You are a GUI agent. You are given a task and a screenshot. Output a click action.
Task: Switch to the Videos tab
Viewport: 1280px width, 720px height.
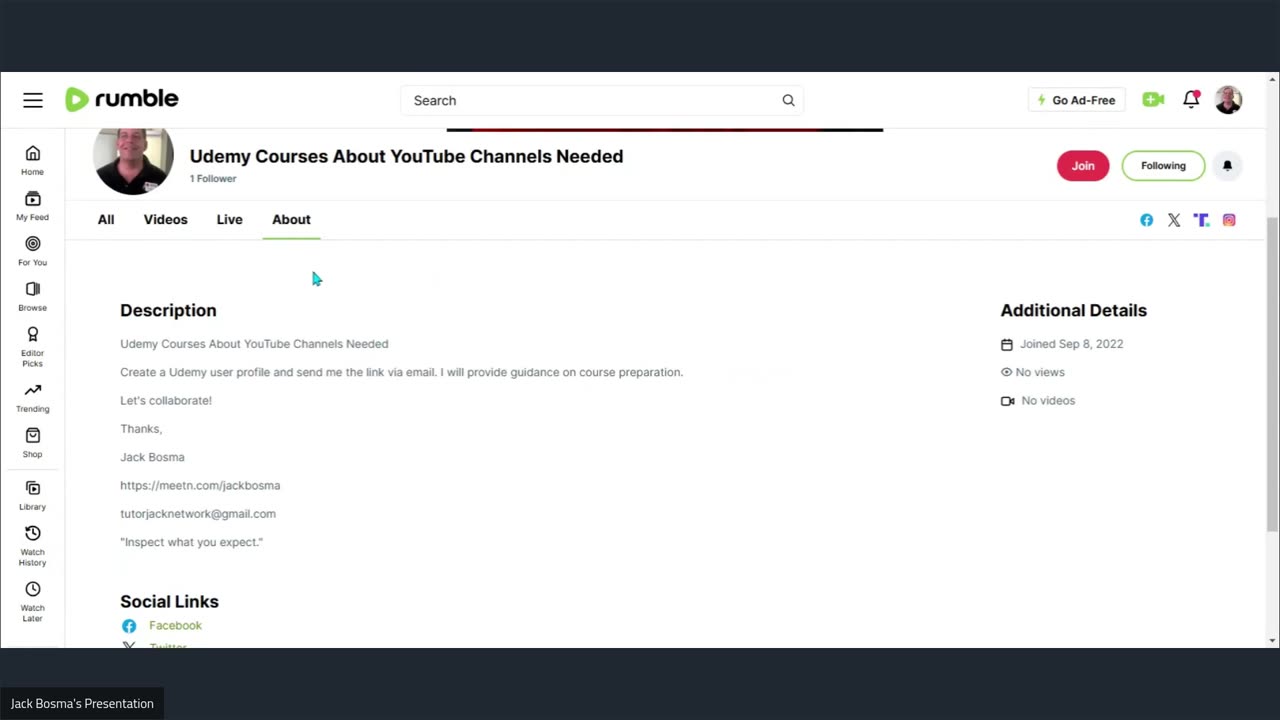coord(165,220)
